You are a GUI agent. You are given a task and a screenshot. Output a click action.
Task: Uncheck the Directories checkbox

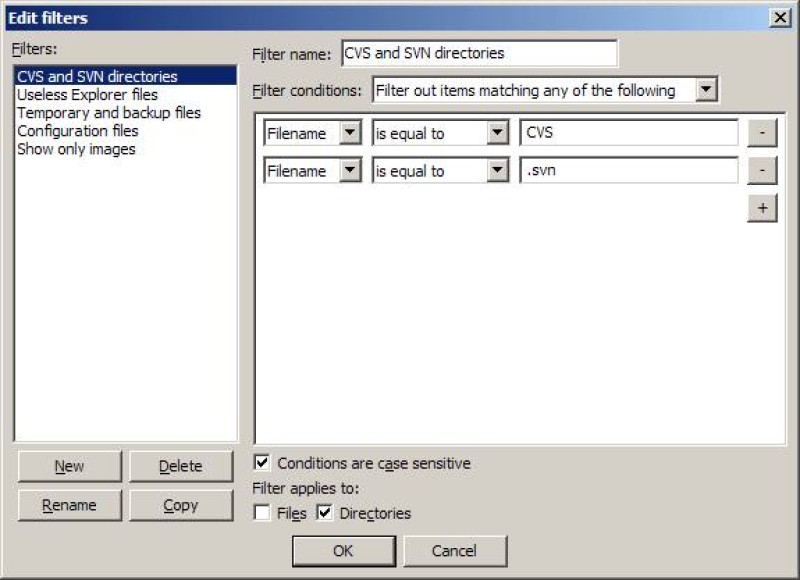(325, 513)
